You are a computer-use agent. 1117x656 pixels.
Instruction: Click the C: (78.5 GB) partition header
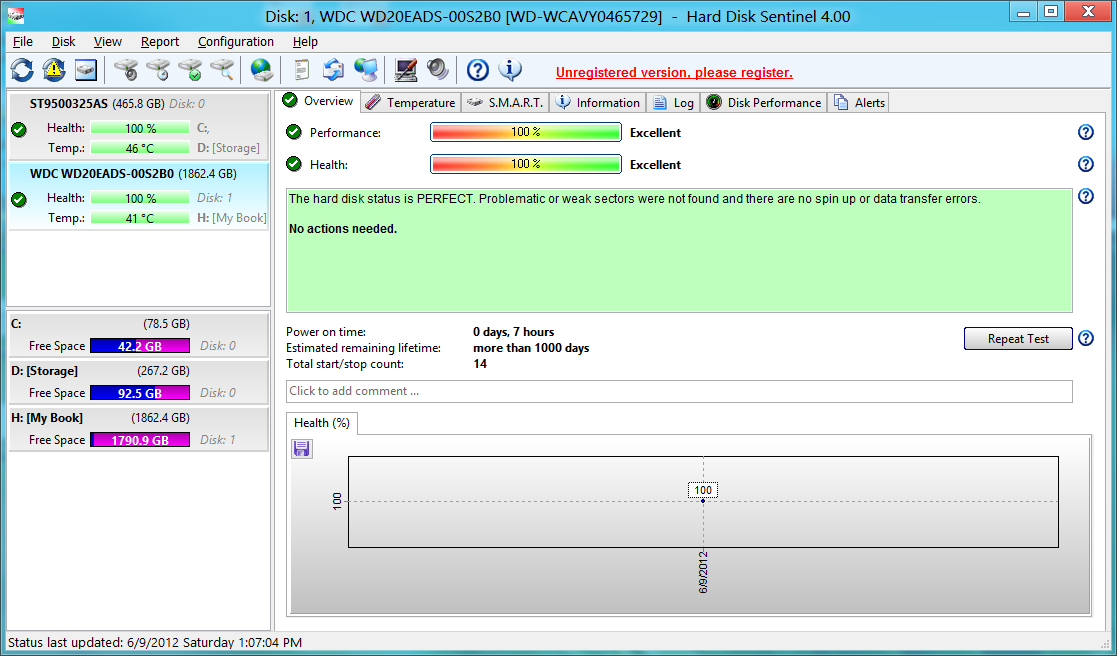click(100, 324)
